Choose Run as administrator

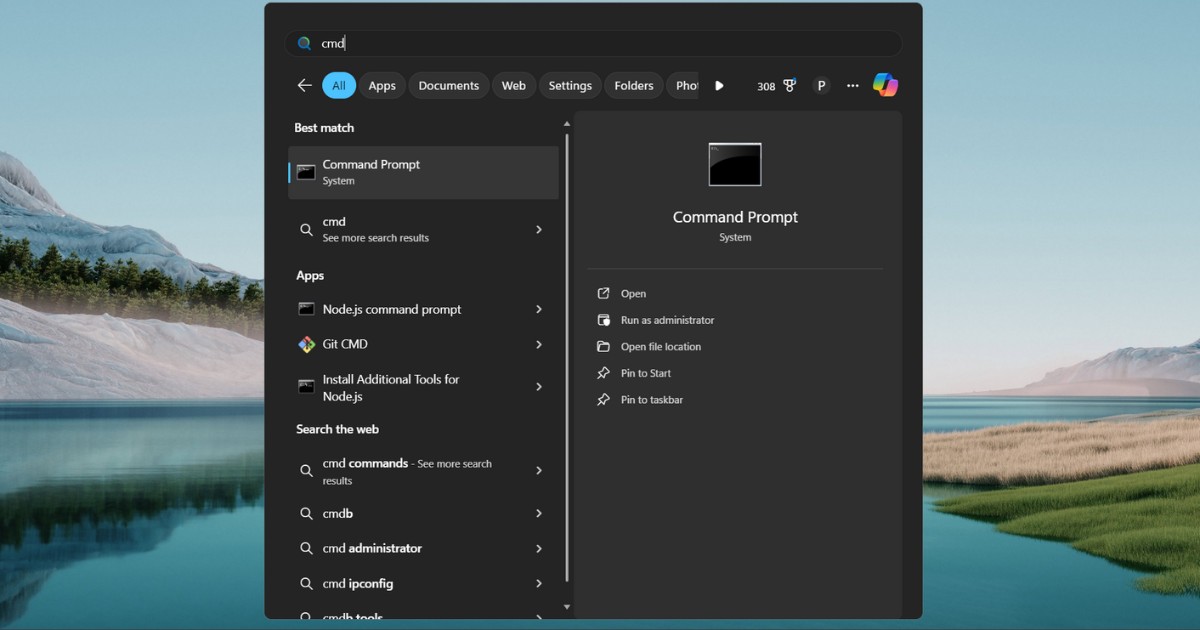pos(667,320)
